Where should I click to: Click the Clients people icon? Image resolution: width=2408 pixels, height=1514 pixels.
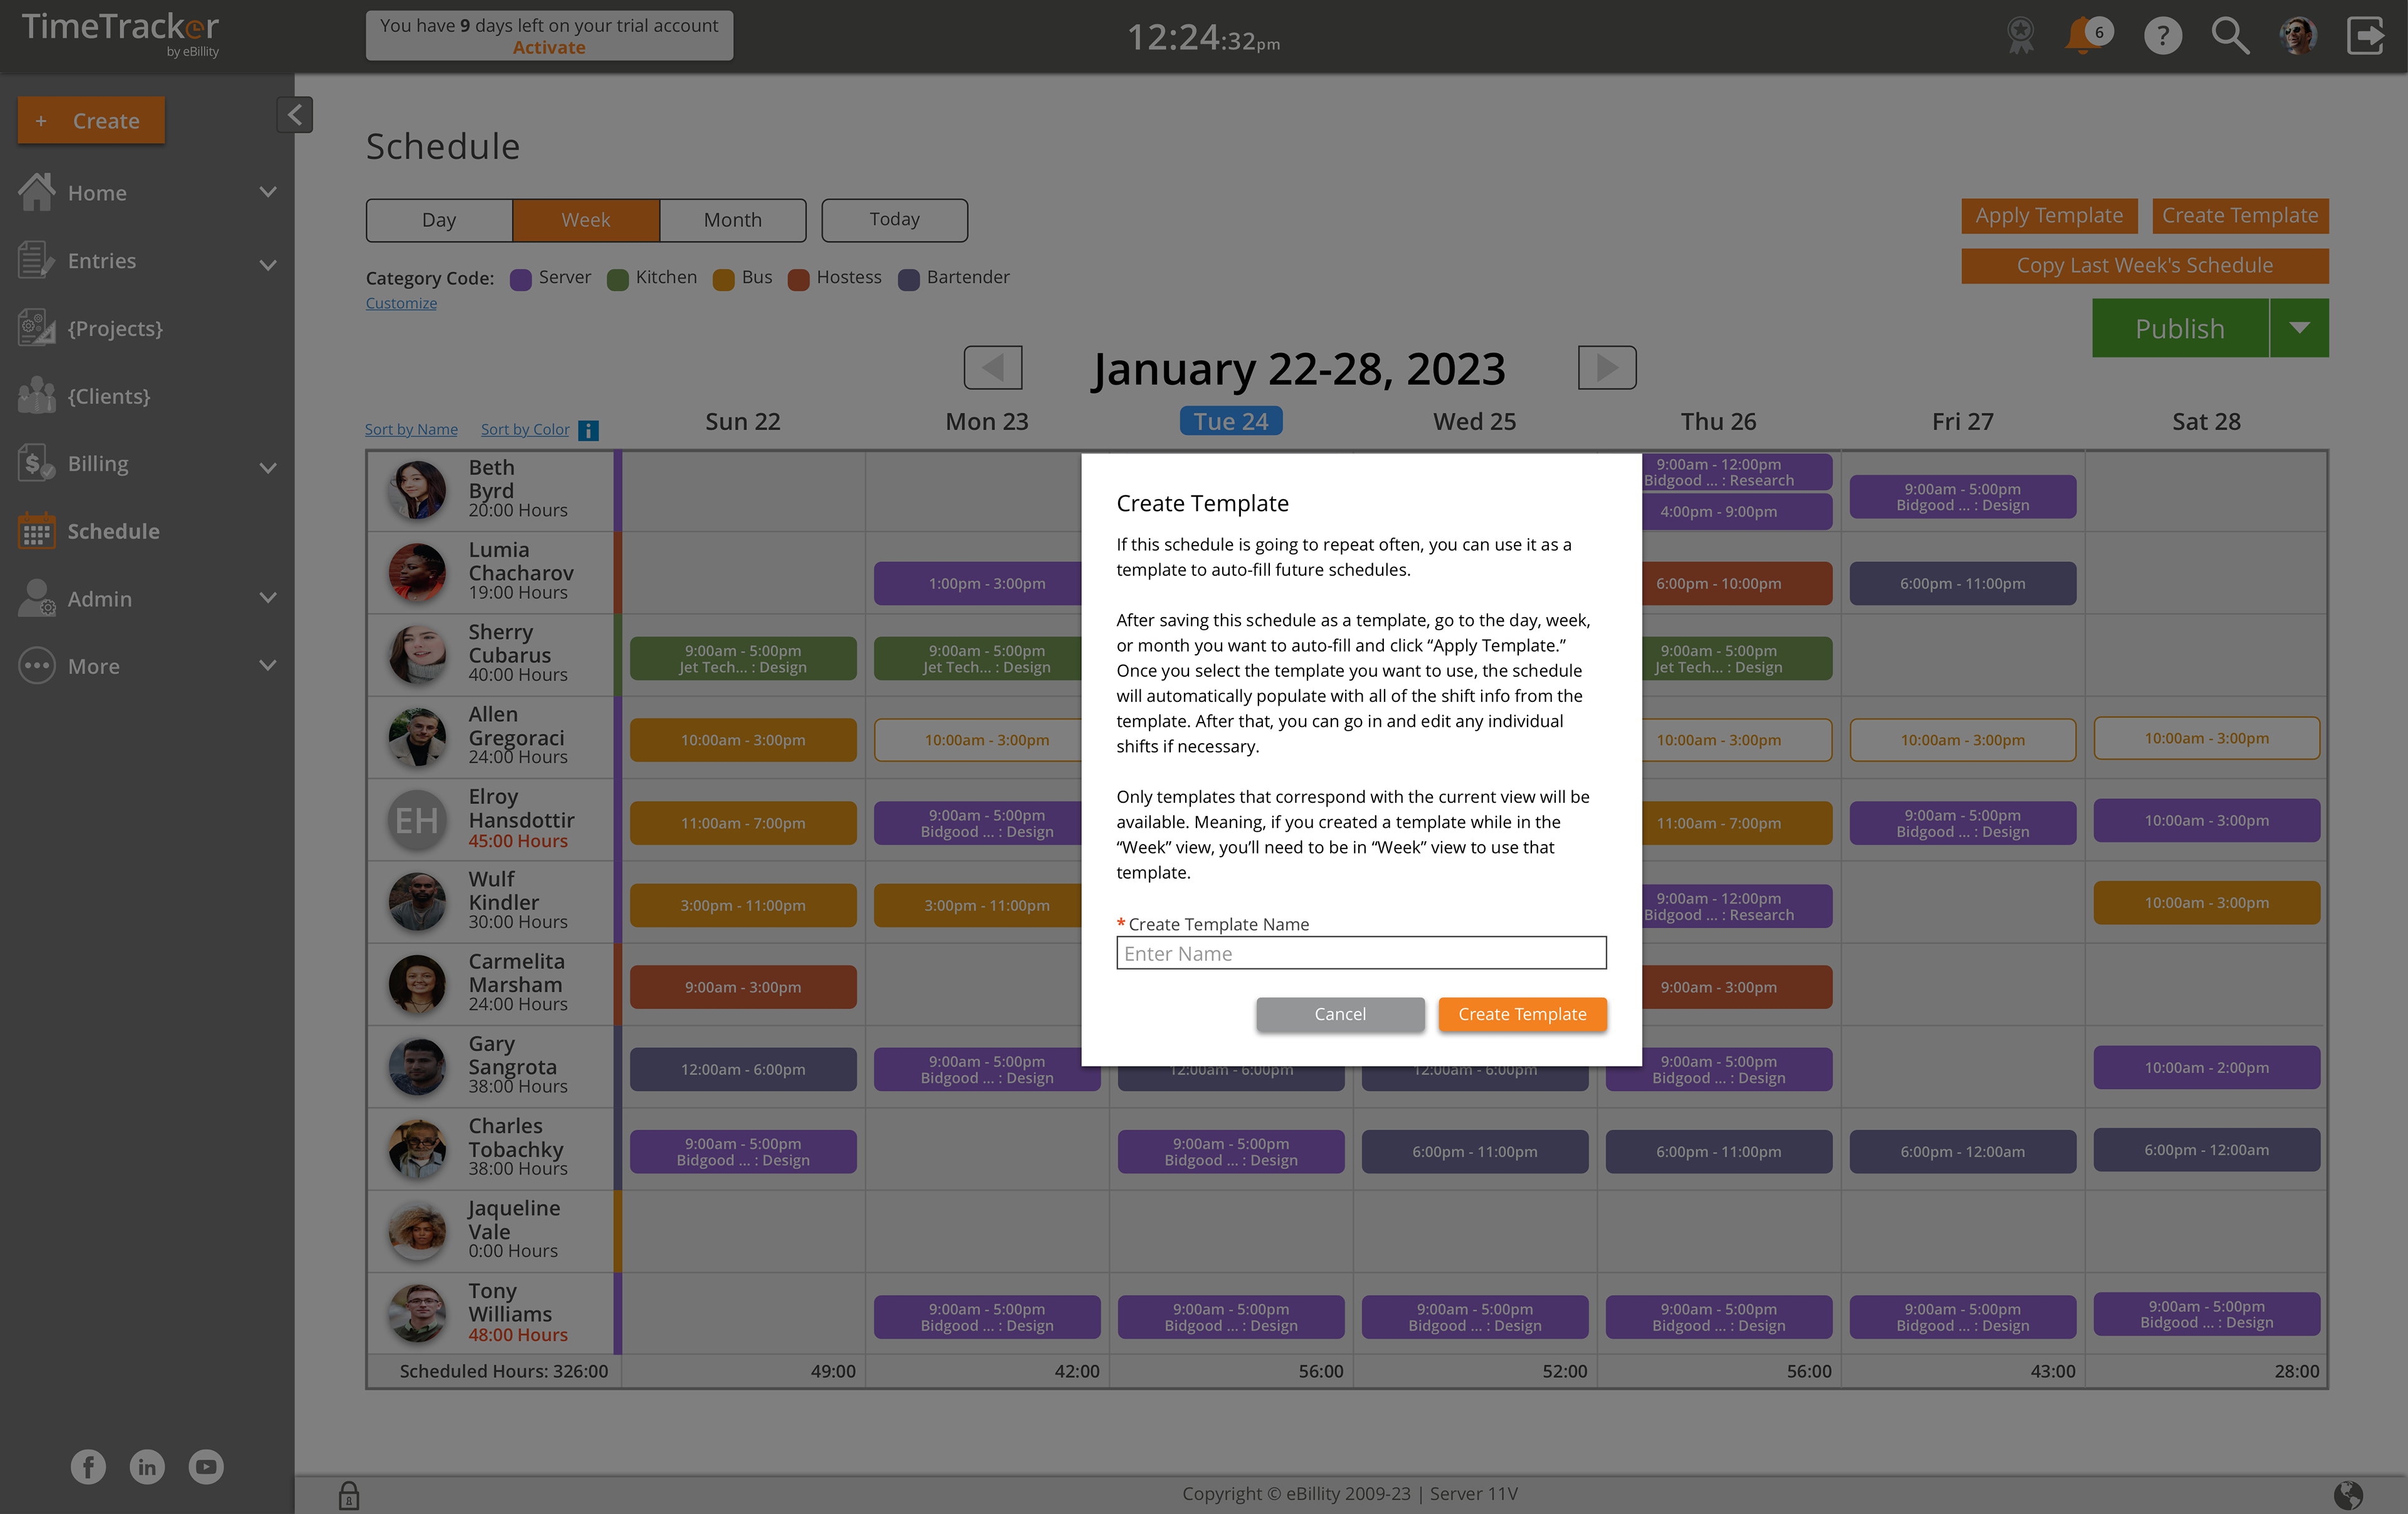[x=36, y=396]
